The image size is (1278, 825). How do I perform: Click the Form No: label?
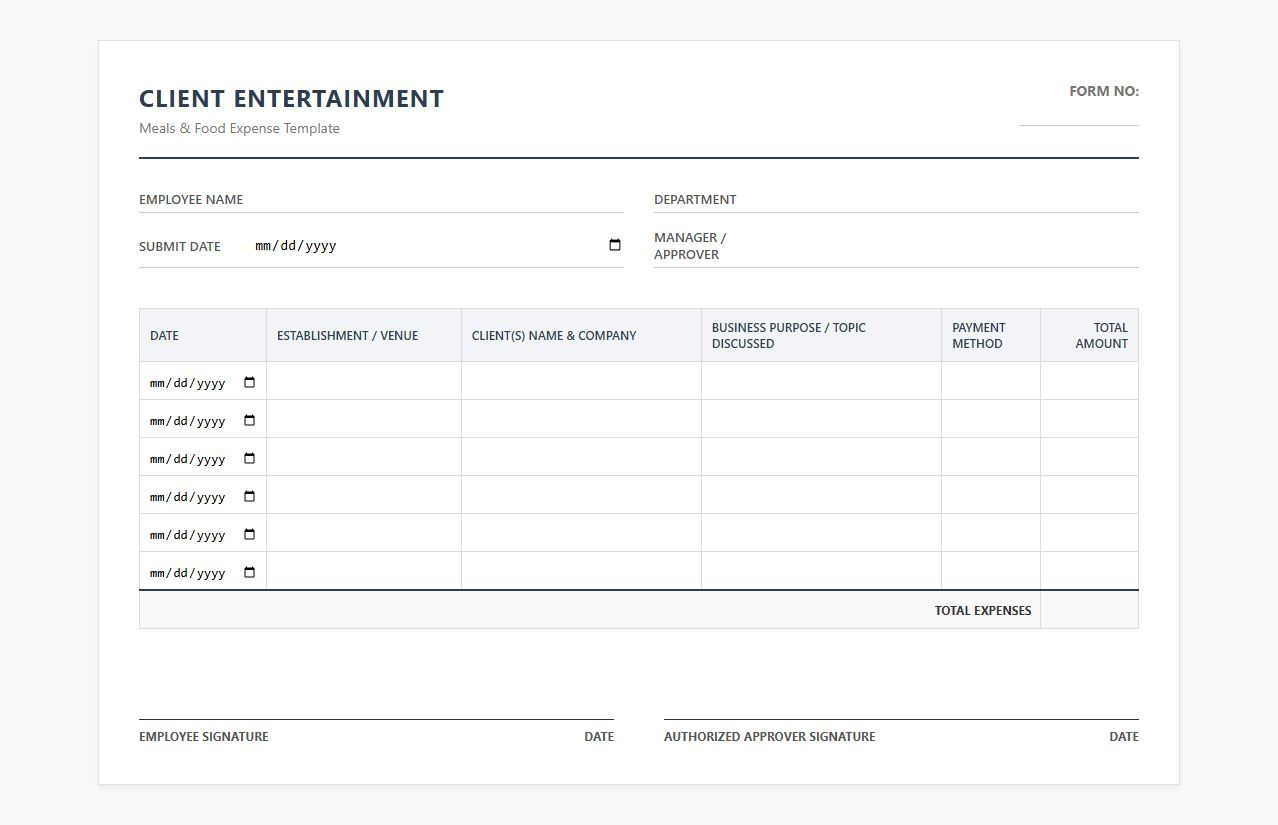point(1104,91)
